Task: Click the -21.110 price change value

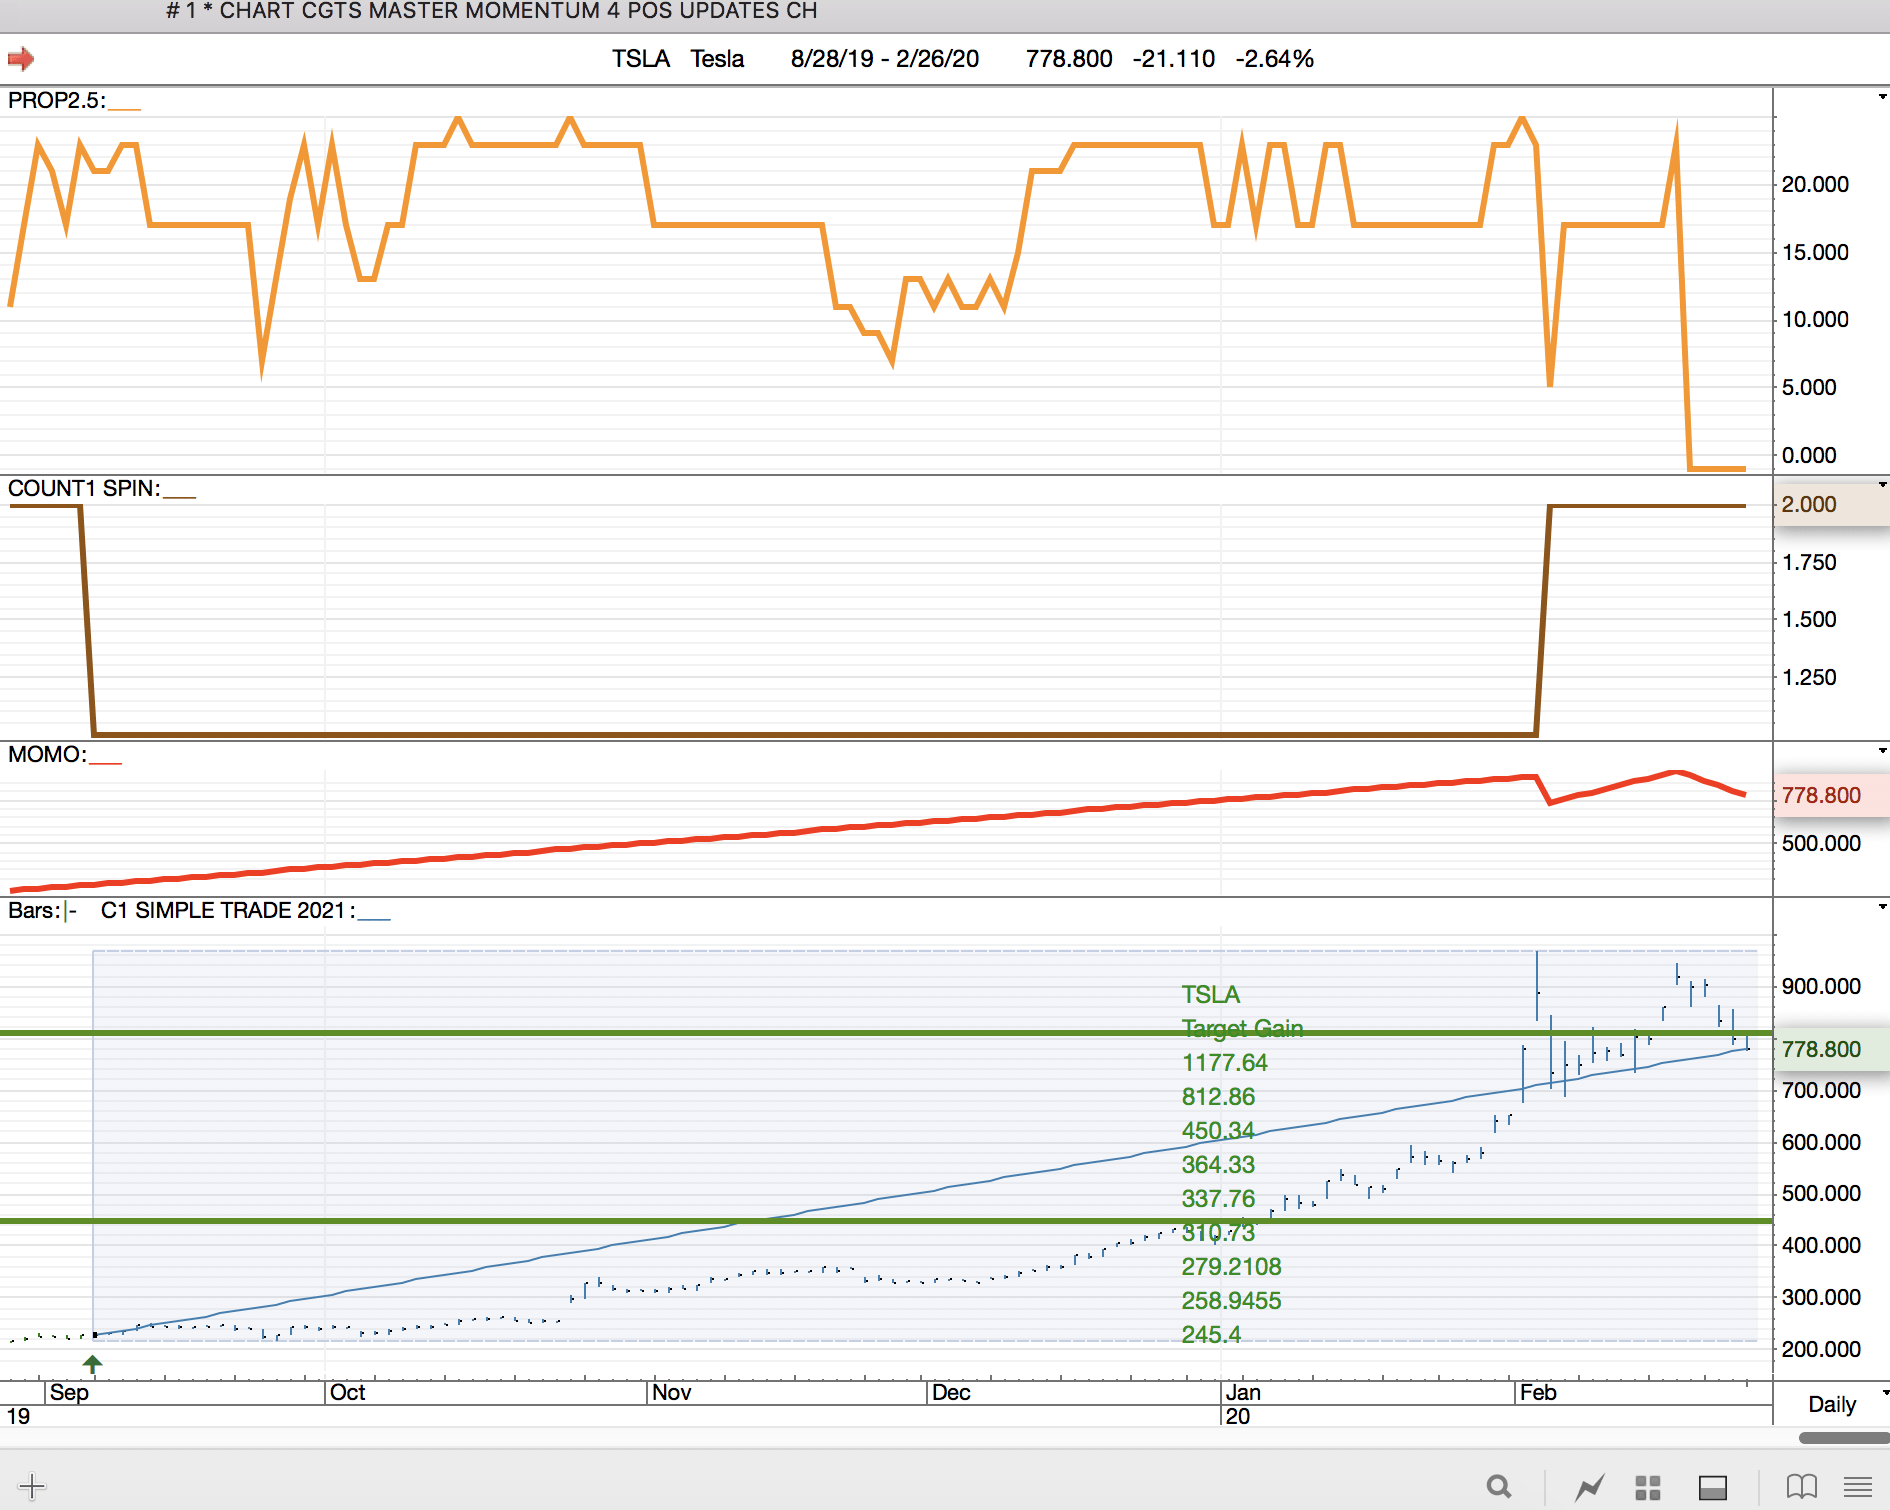Action: tap(1174, 59)
